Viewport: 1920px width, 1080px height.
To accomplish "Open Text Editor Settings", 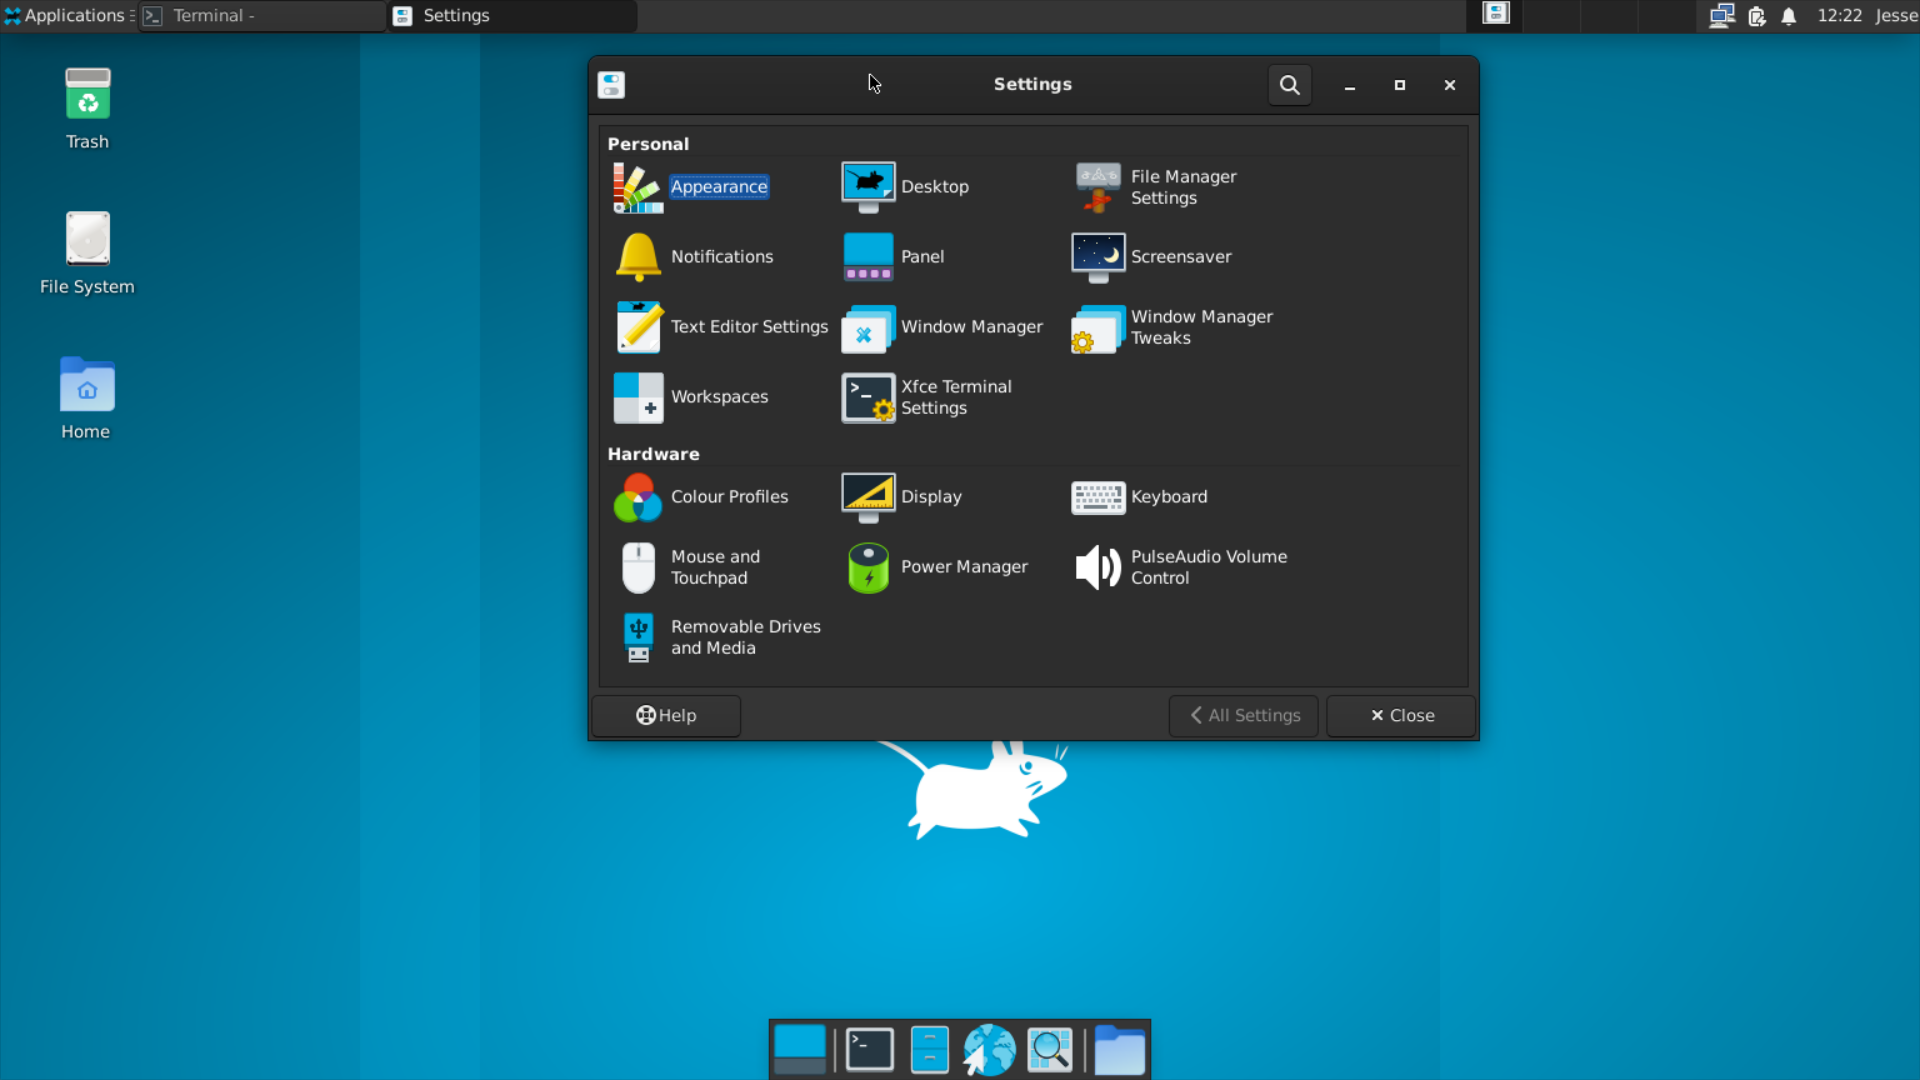I will 721,327.
